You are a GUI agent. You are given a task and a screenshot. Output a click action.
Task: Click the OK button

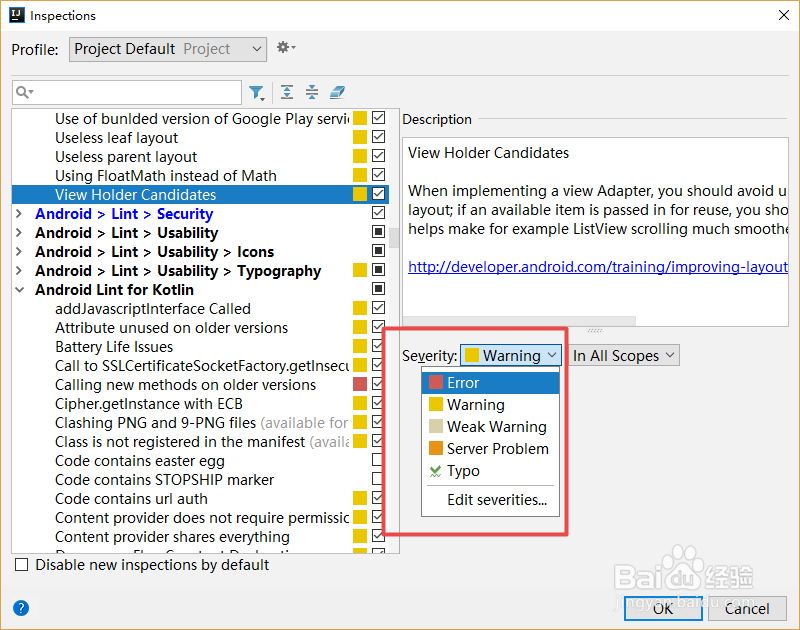(663, 609)
